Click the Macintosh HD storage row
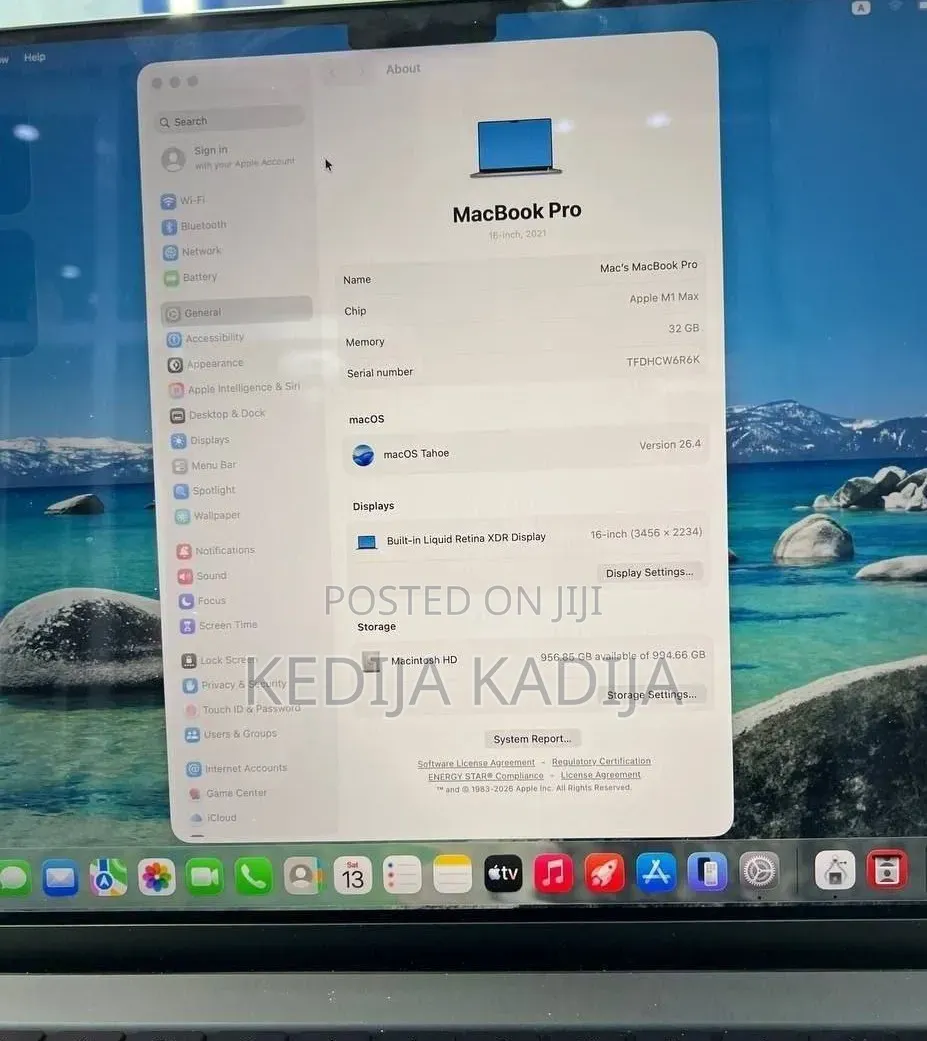Screen dimensions: 927x1041 click(531, 658)
